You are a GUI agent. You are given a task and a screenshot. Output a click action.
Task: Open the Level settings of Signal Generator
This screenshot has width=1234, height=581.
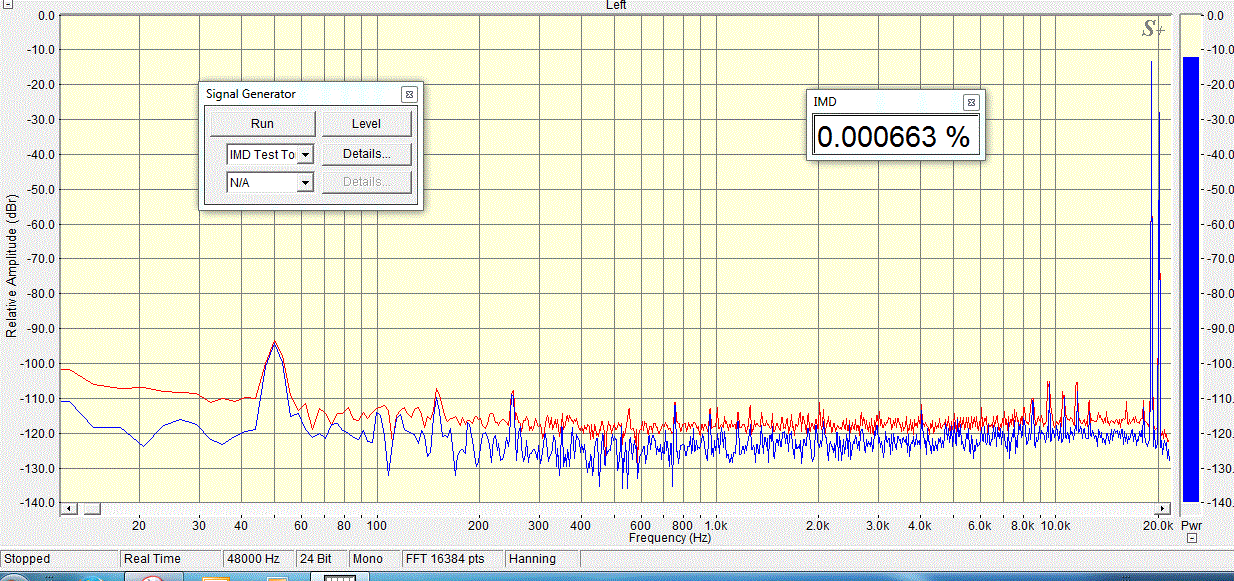(x=366, y=124)
